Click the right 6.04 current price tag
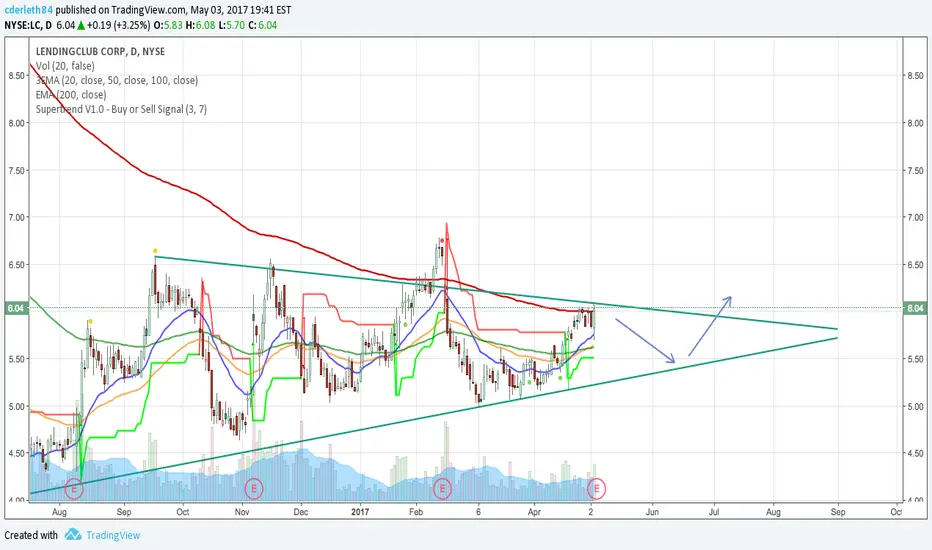Image resolution: width=932 pixels, height=550 pixels. pos(915,308)
